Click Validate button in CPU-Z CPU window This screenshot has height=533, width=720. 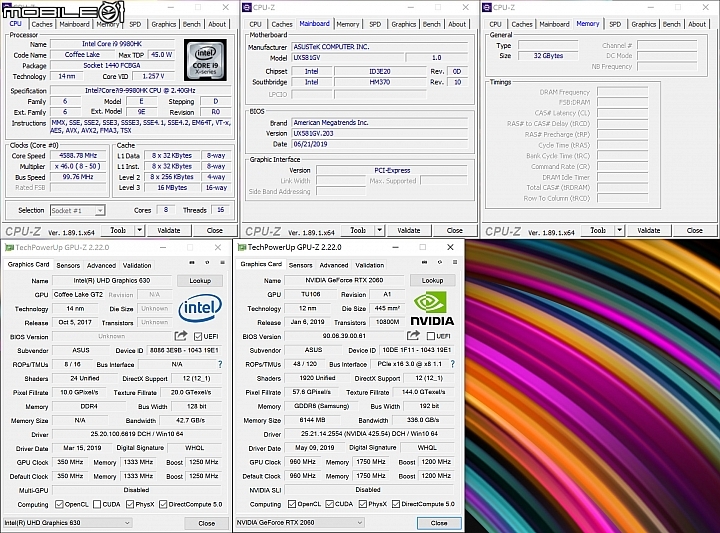(x=169, y=230)
